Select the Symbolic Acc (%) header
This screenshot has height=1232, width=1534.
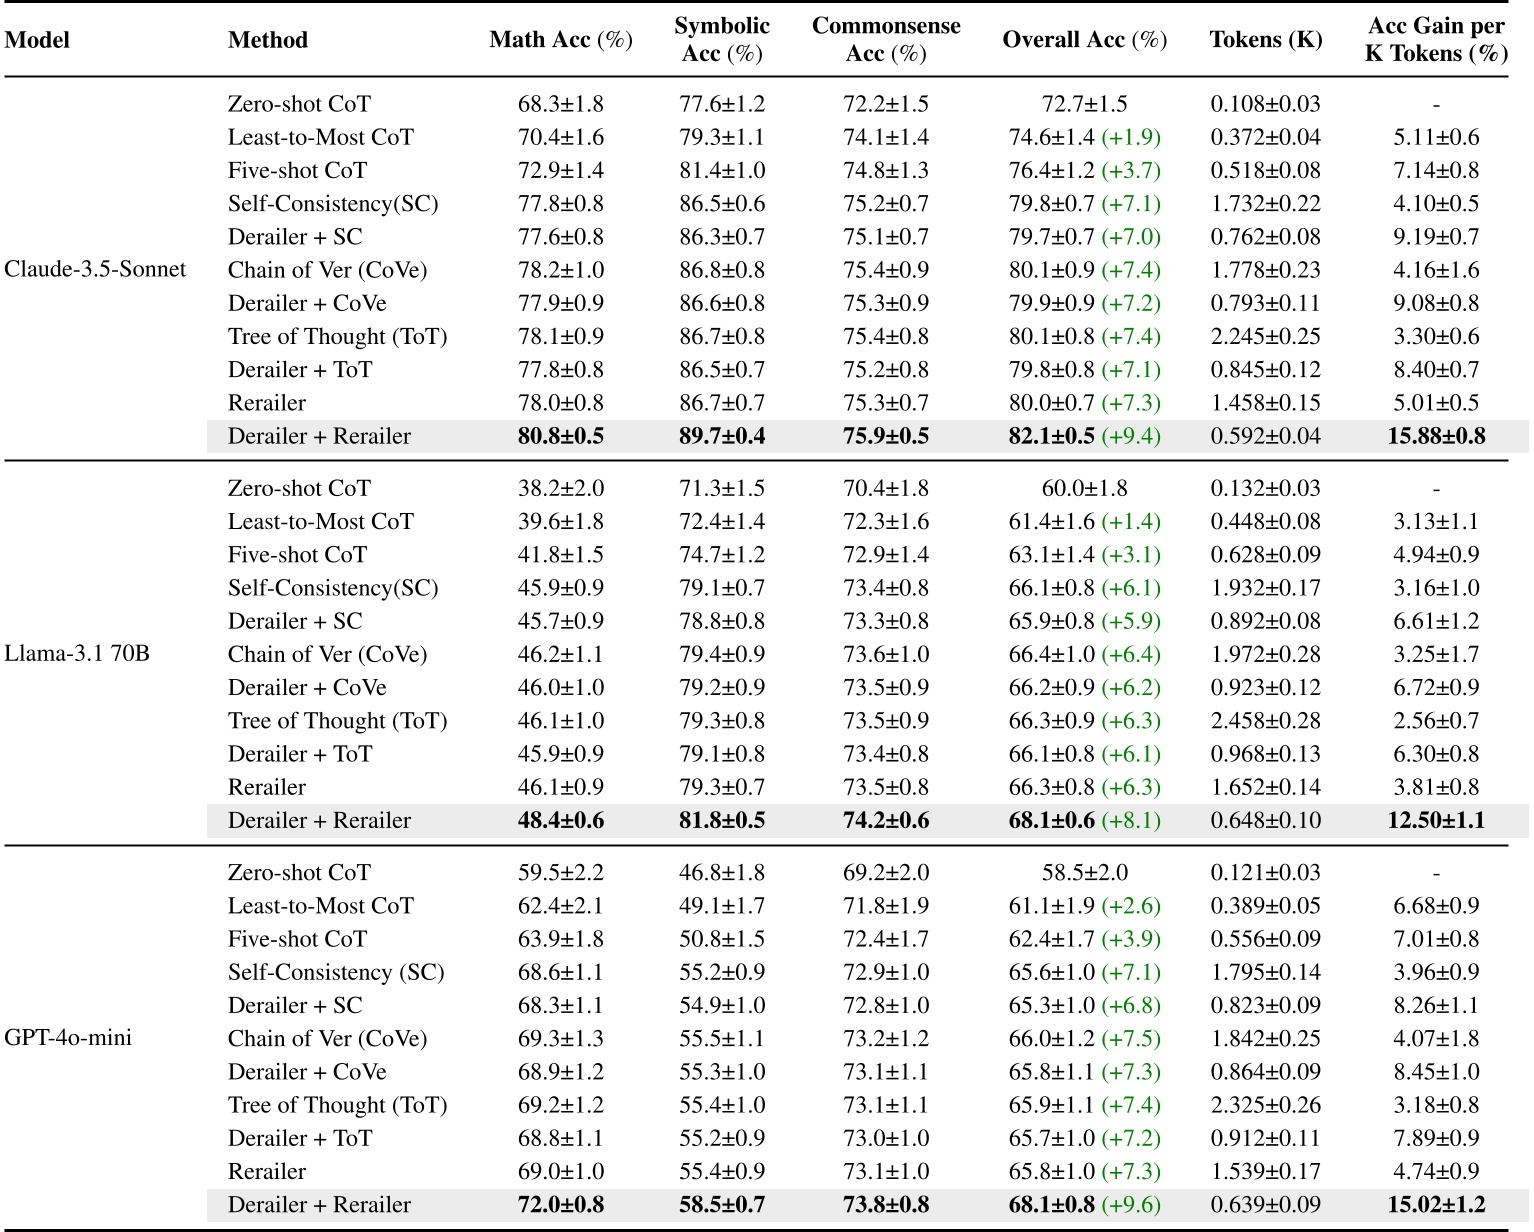point(721,40)
